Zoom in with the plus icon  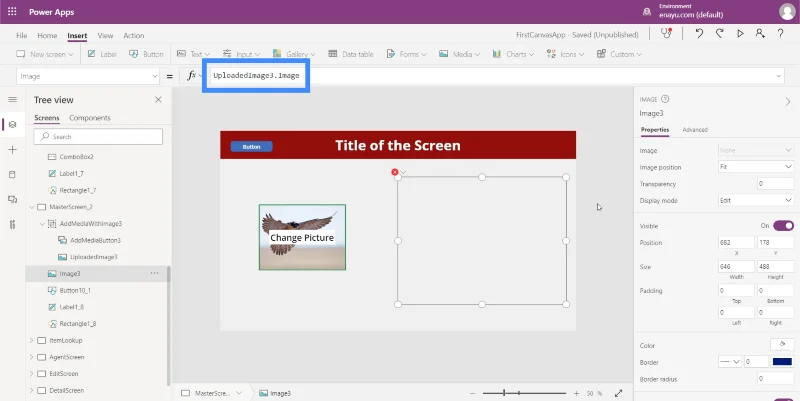tap(577, 393)
